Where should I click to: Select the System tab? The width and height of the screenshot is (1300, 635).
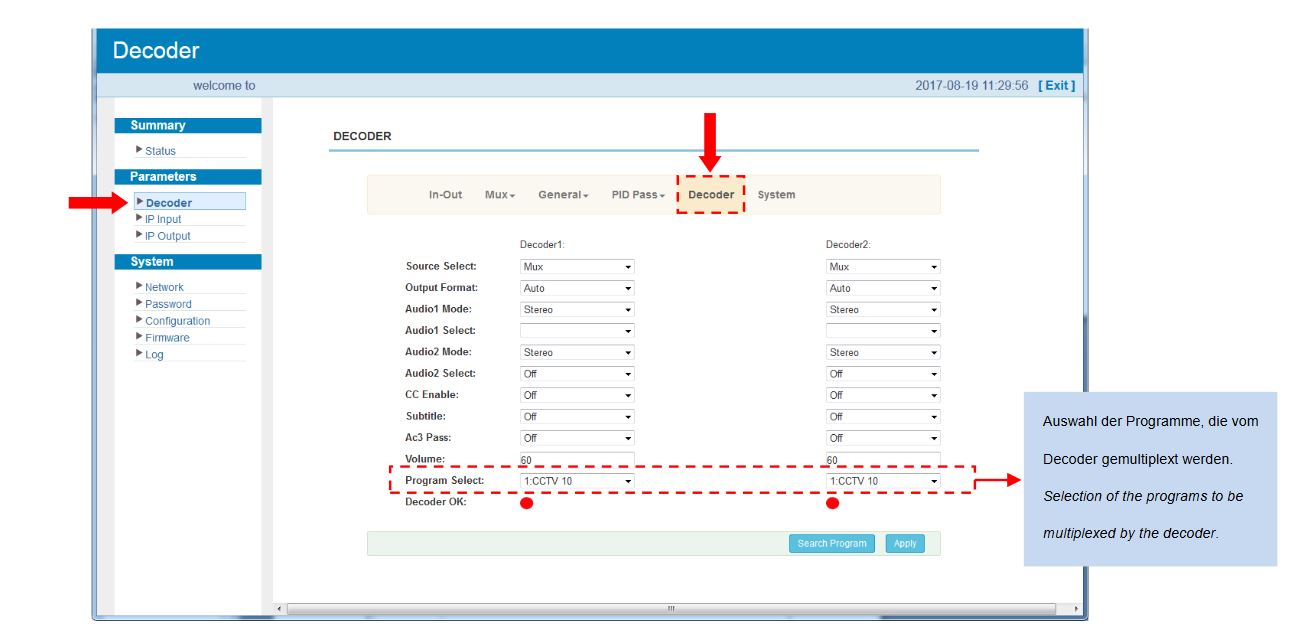point(776,195)
